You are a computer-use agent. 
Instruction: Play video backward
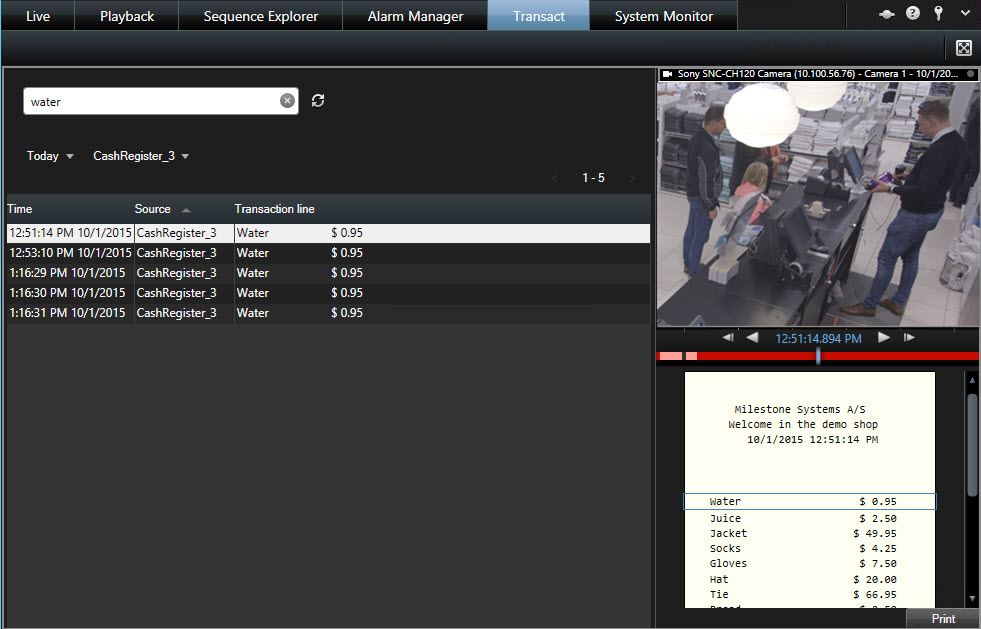pos(752,338)
